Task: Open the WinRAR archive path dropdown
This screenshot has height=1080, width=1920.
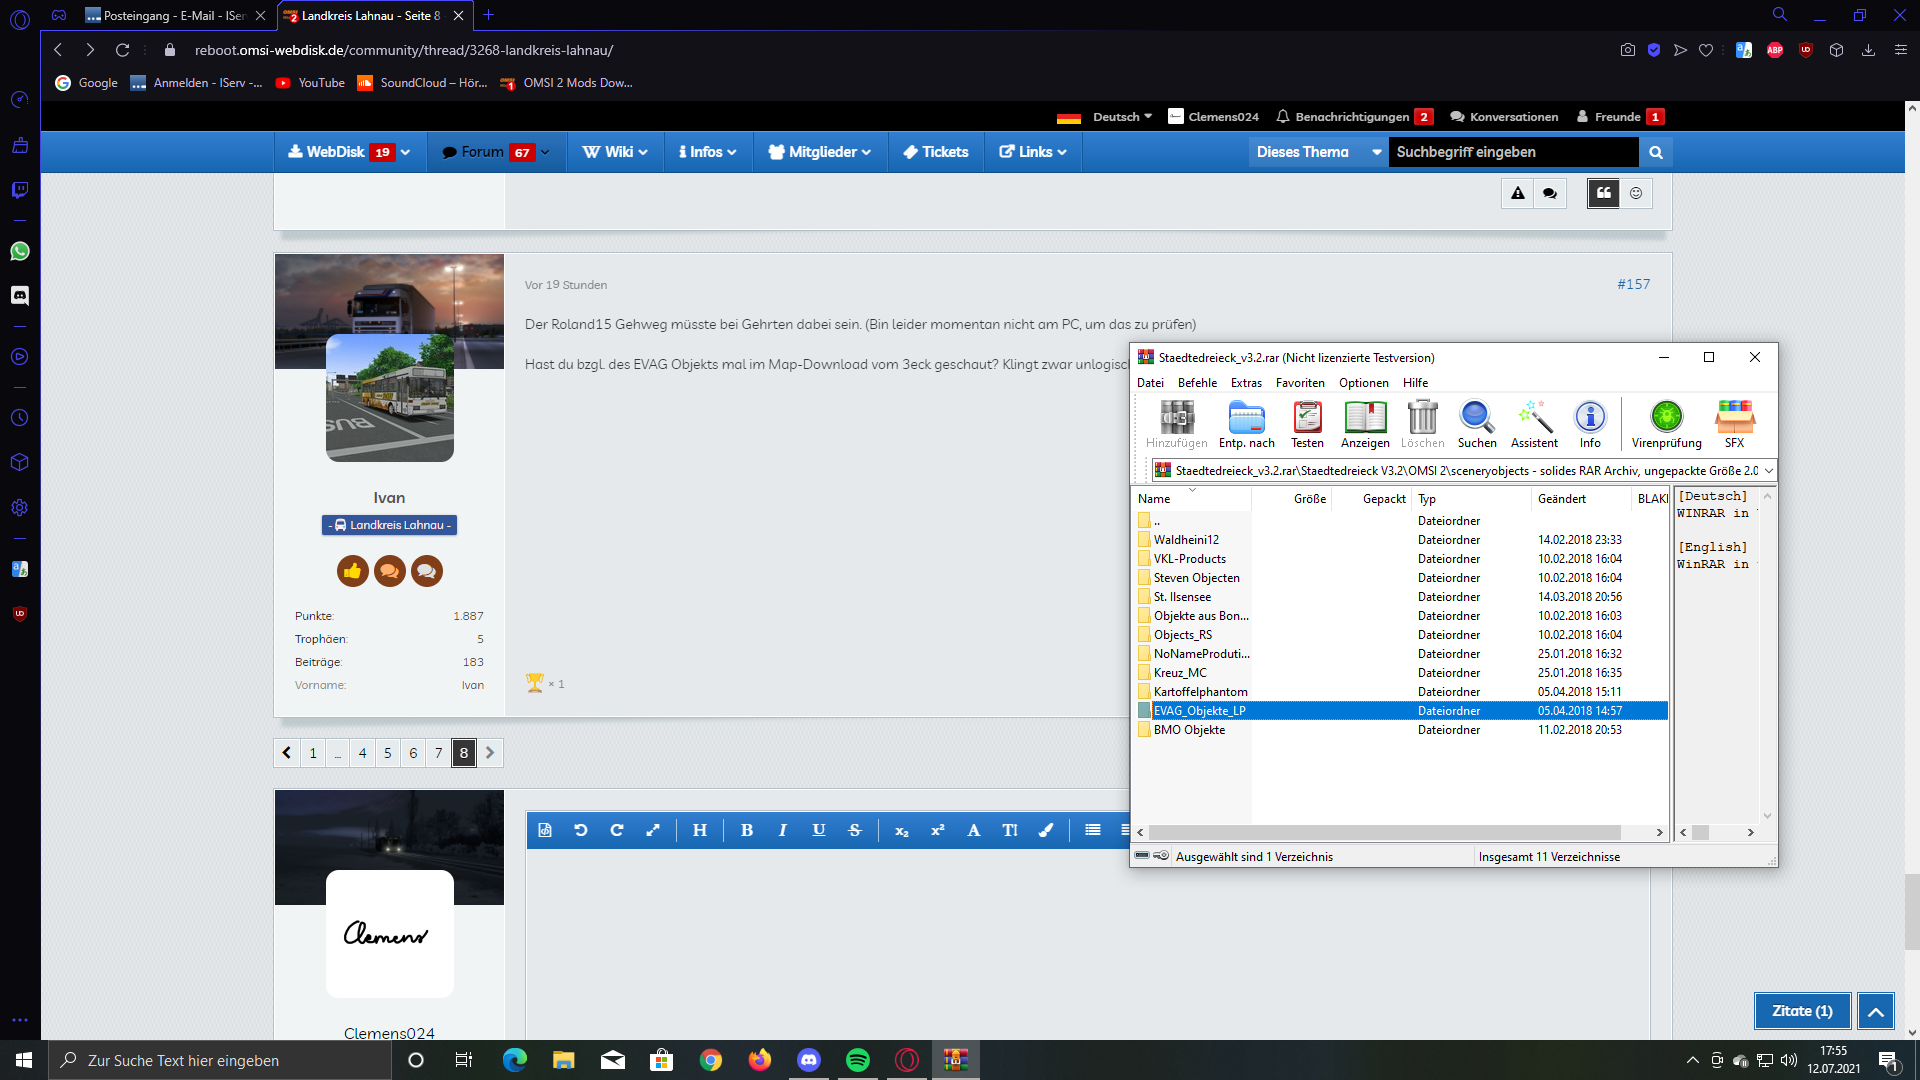Action: pos(1768,470)
